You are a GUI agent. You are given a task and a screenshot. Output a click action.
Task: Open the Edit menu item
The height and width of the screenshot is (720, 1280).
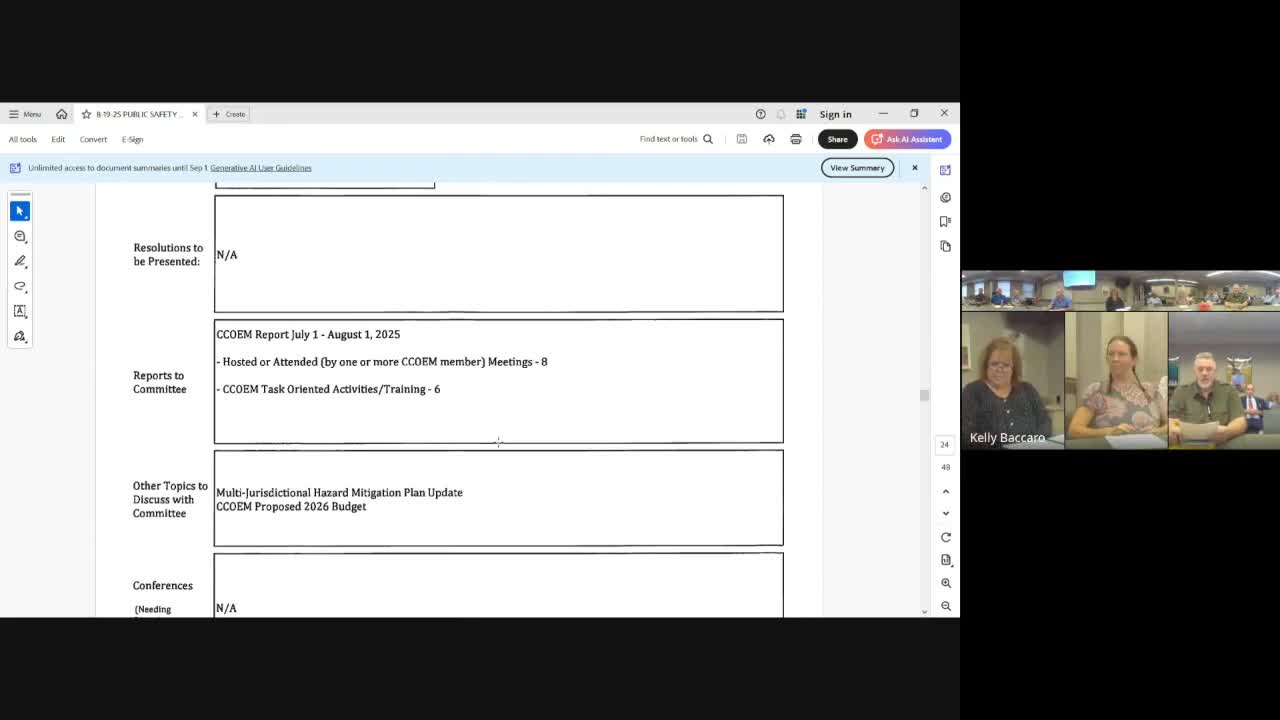click(58, 139)
